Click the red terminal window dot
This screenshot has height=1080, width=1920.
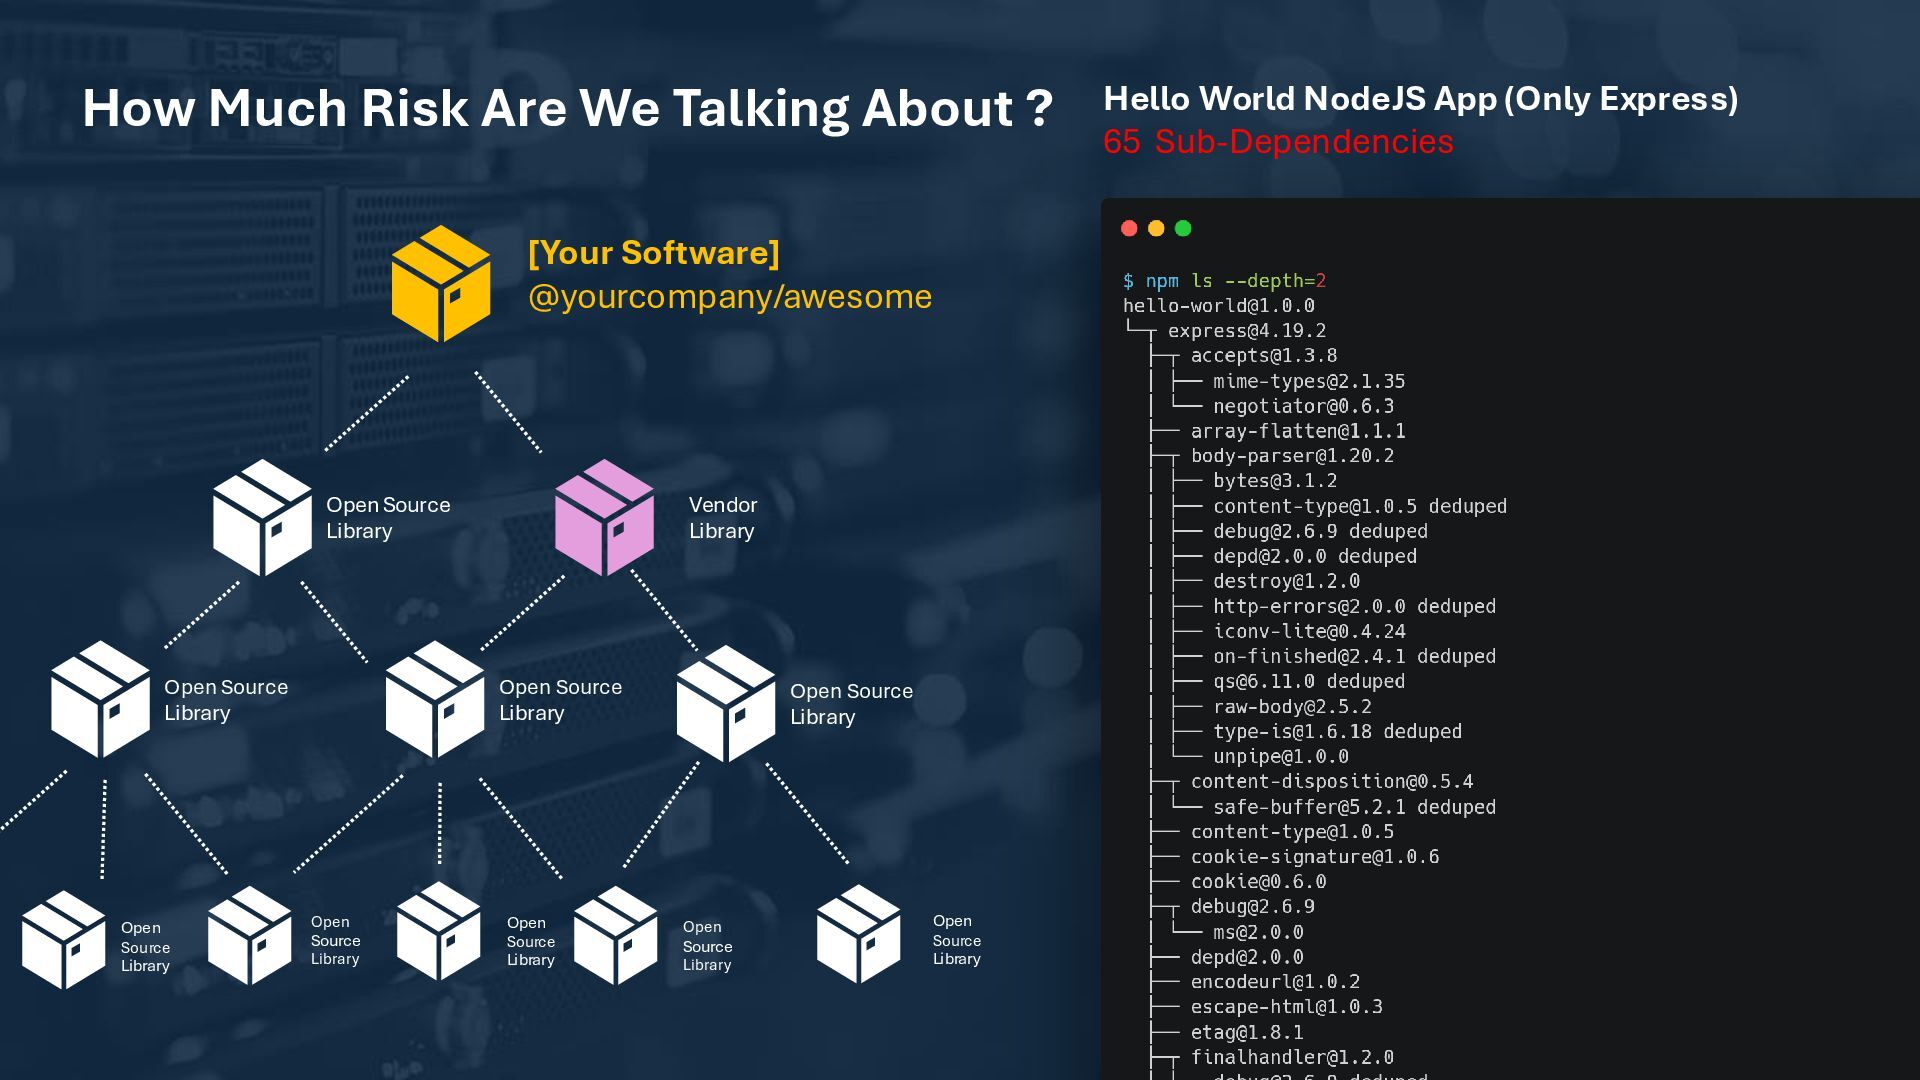tap(1129, 228)
